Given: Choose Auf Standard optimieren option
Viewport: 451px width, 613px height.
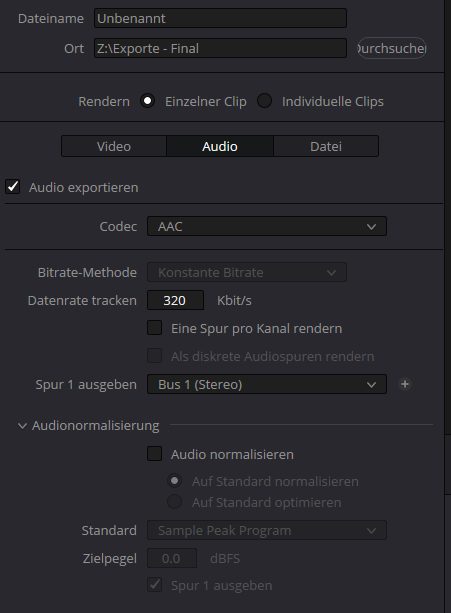Looking at the screenshot, I should [x=174, y=502].
